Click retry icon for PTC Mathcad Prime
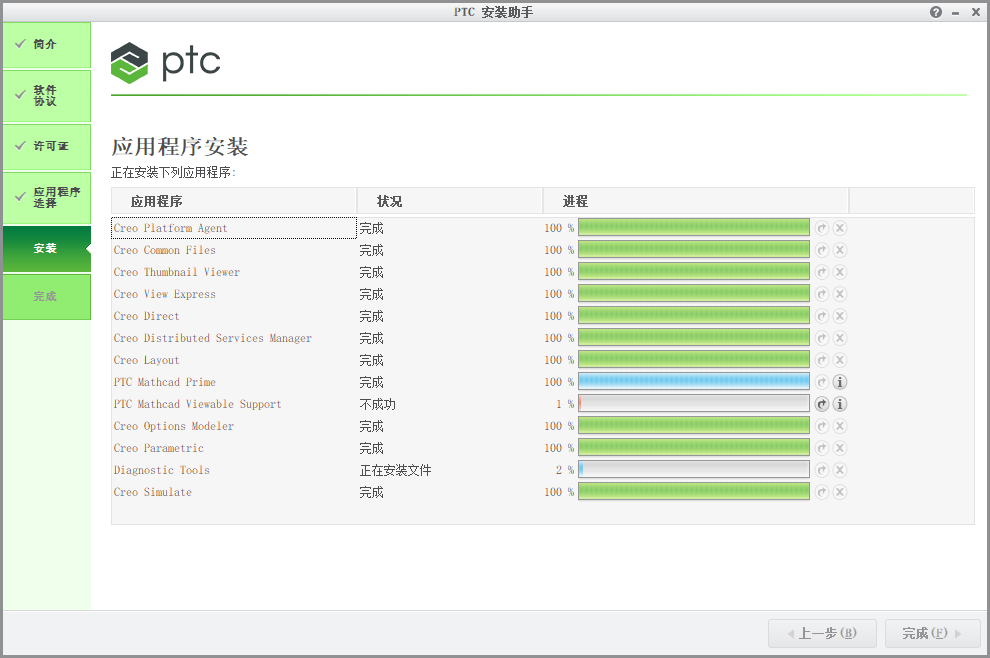Screen dimensions: 990x658 (821, 382)
